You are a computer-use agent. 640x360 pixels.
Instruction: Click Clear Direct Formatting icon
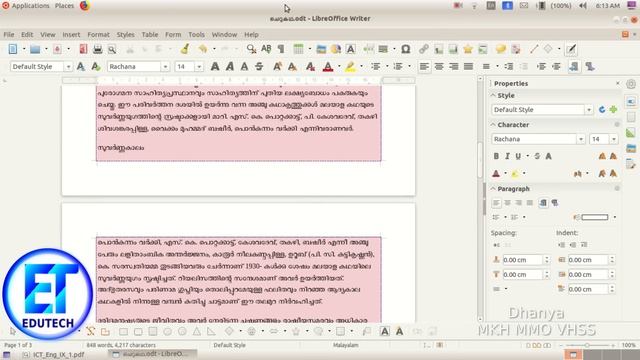pyautogui.click(x=311, y=67)
